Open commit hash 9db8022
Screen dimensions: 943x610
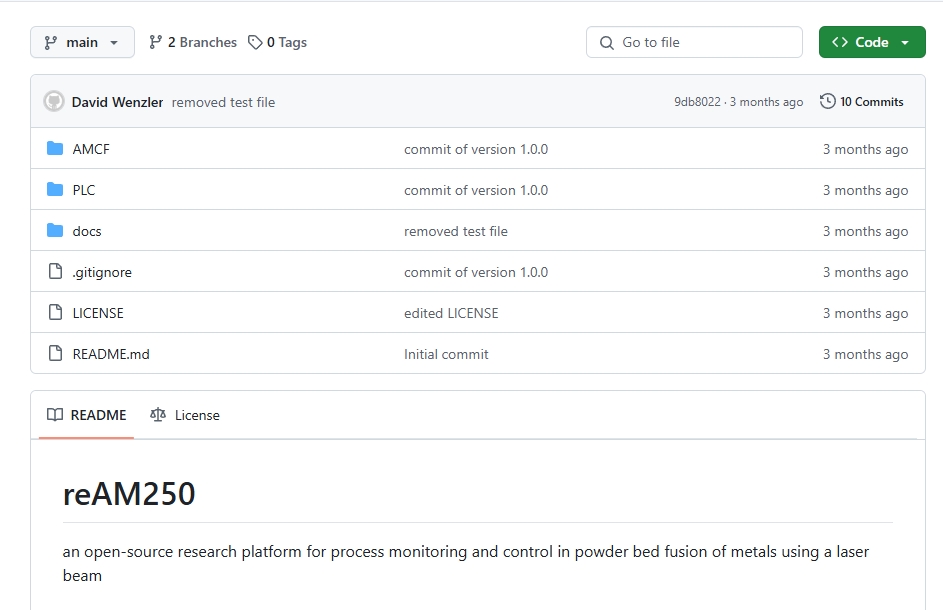tap(697, 102)
